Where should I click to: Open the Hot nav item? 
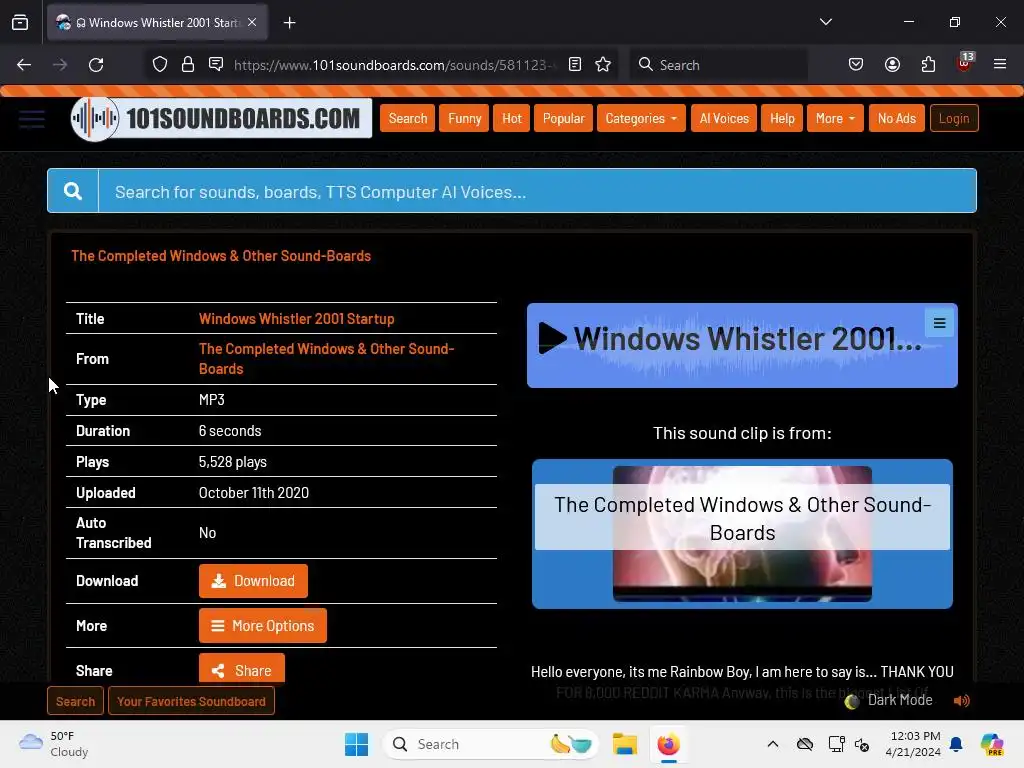click(511, 118)
